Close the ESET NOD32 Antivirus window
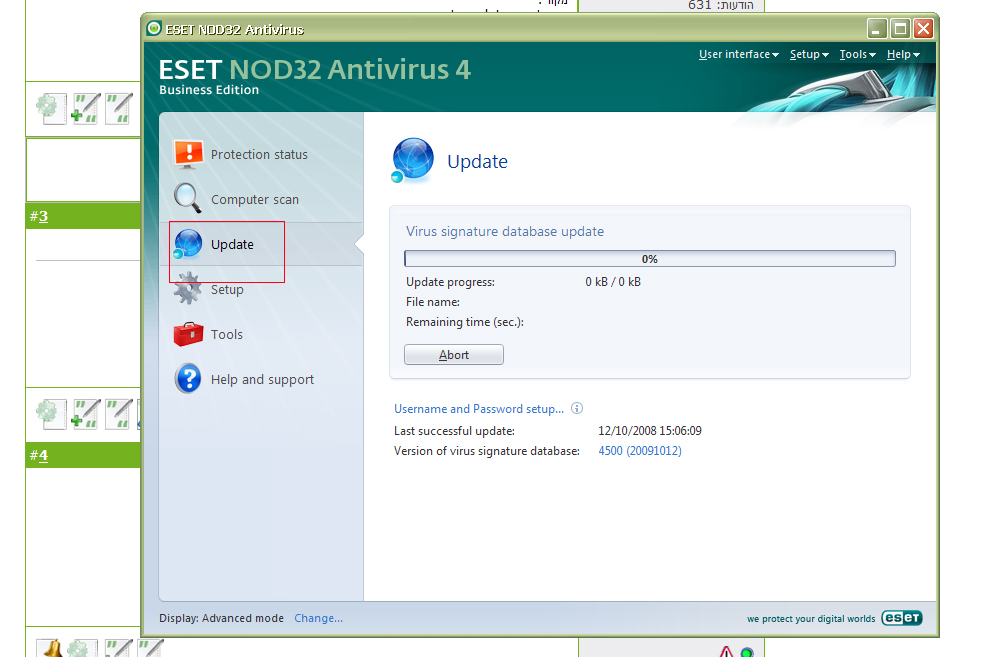The height and width of the screenshot is (657, 983). pyautogui.click(x=923, y=28)
